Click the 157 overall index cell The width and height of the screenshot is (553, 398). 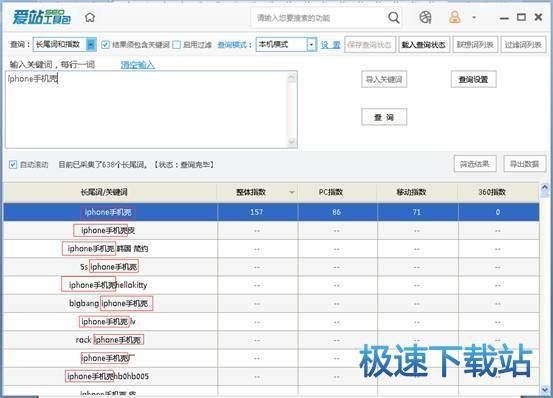point(257,212)
